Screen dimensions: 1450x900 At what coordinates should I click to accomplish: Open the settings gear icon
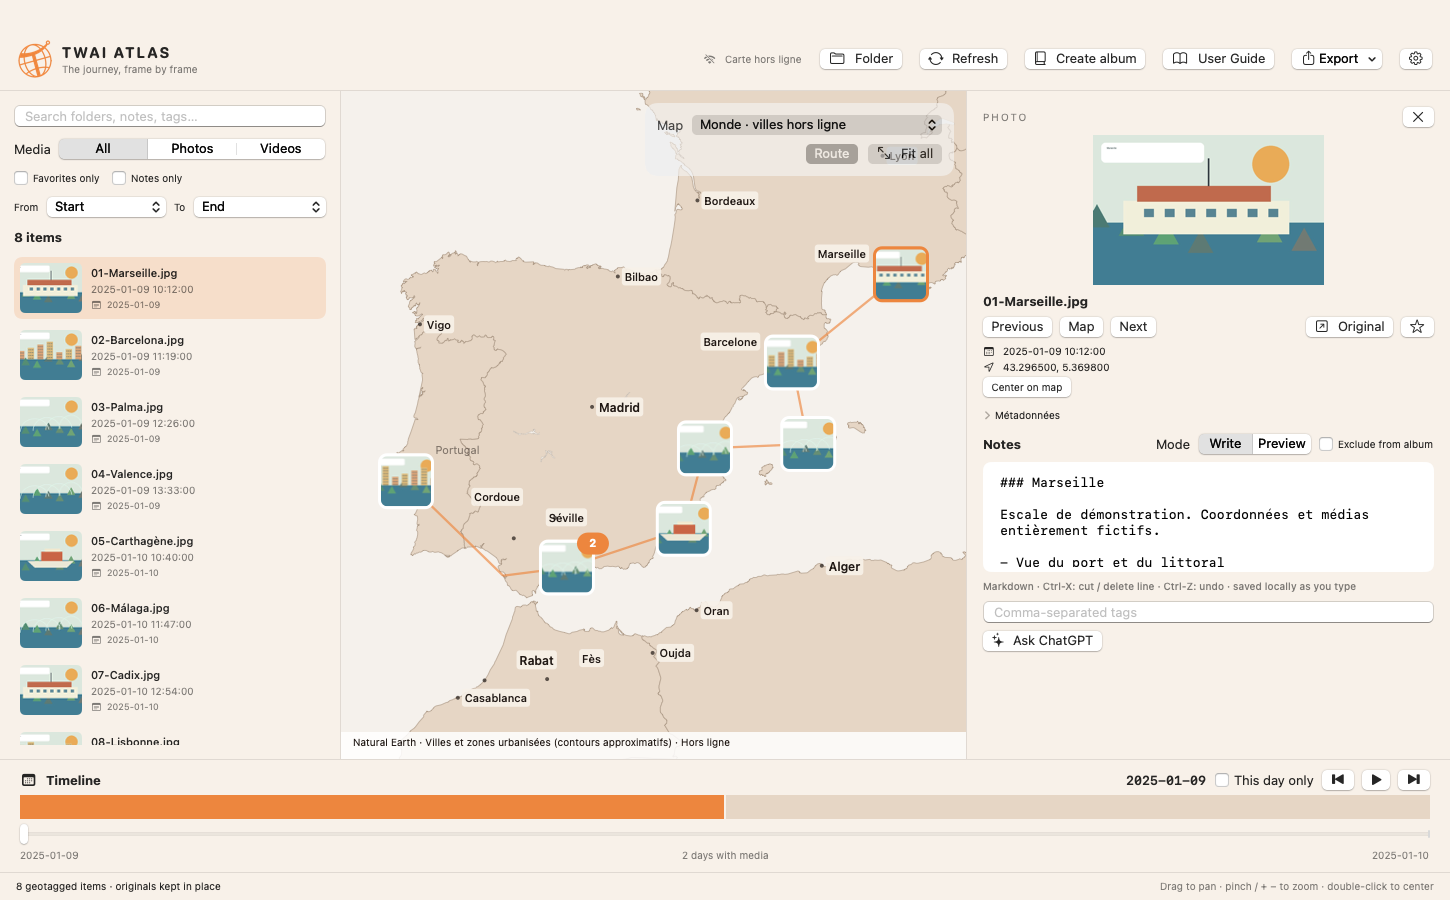click(1416, 59)
